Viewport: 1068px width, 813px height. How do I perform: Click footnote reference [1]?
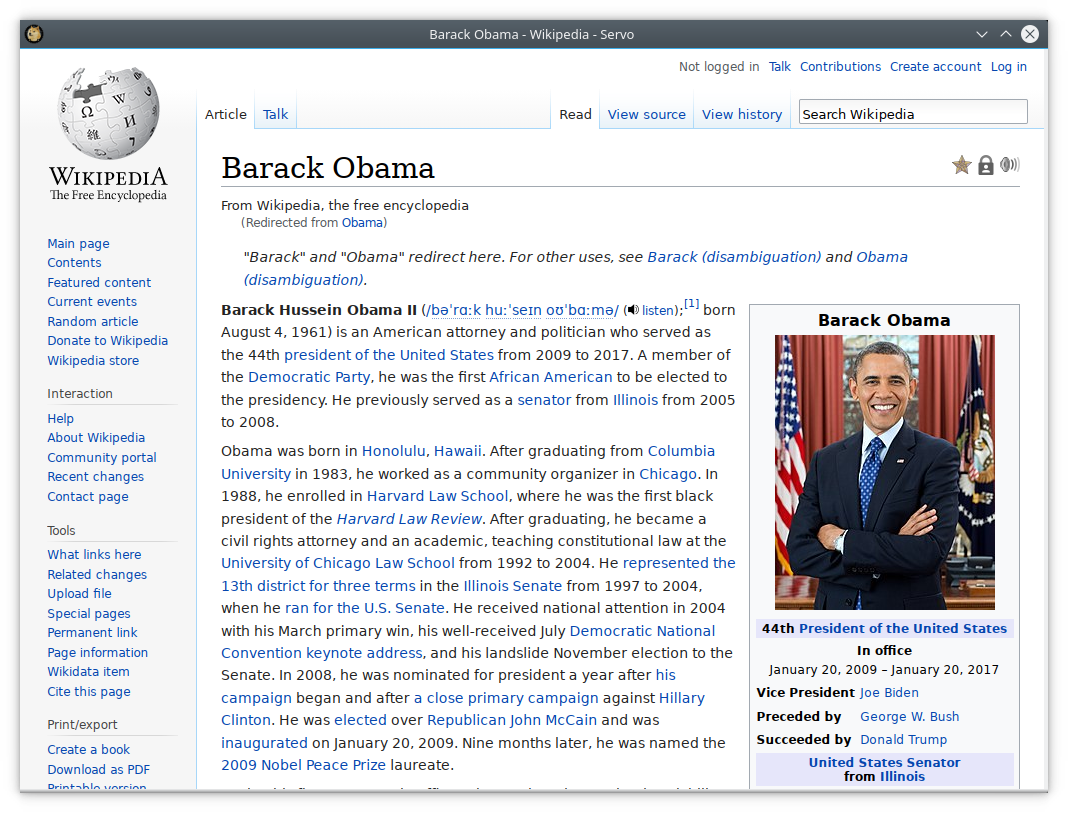691,304
